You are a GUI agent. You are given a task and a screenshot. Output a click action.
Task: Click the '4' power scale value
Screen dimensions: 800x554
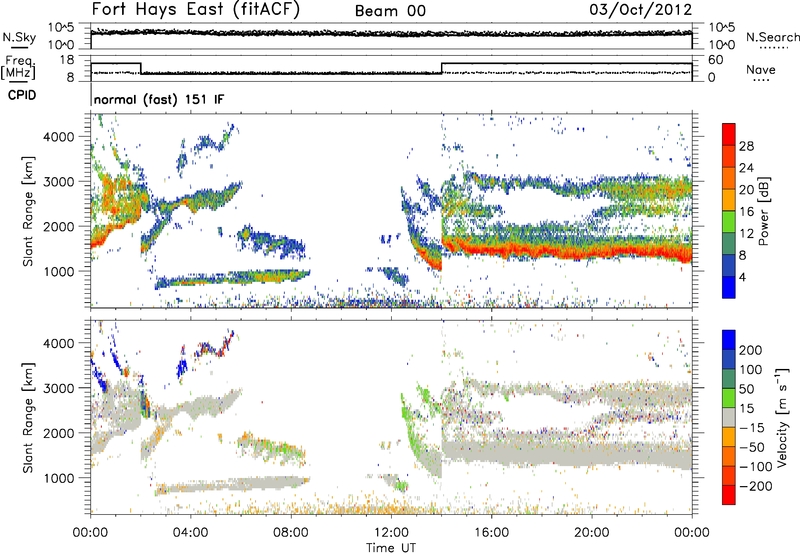click(742, 277)
